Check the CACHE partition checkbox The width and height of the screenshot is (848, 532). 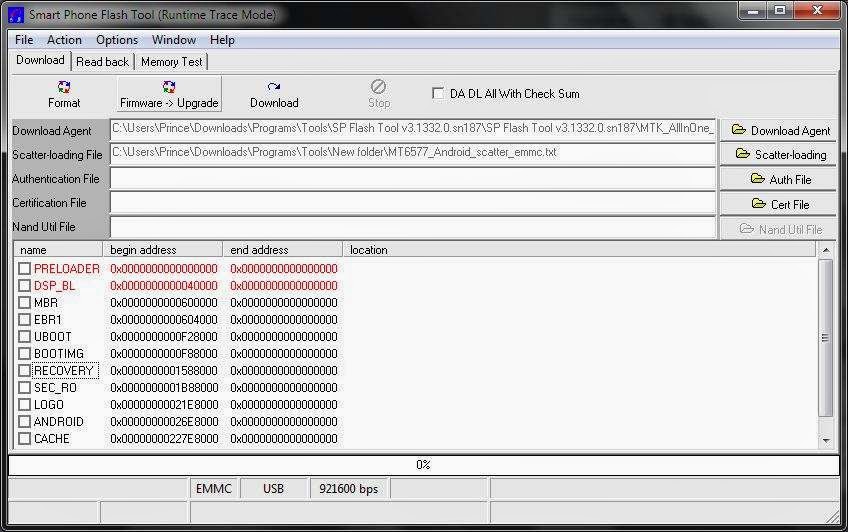tap(24, 438)
